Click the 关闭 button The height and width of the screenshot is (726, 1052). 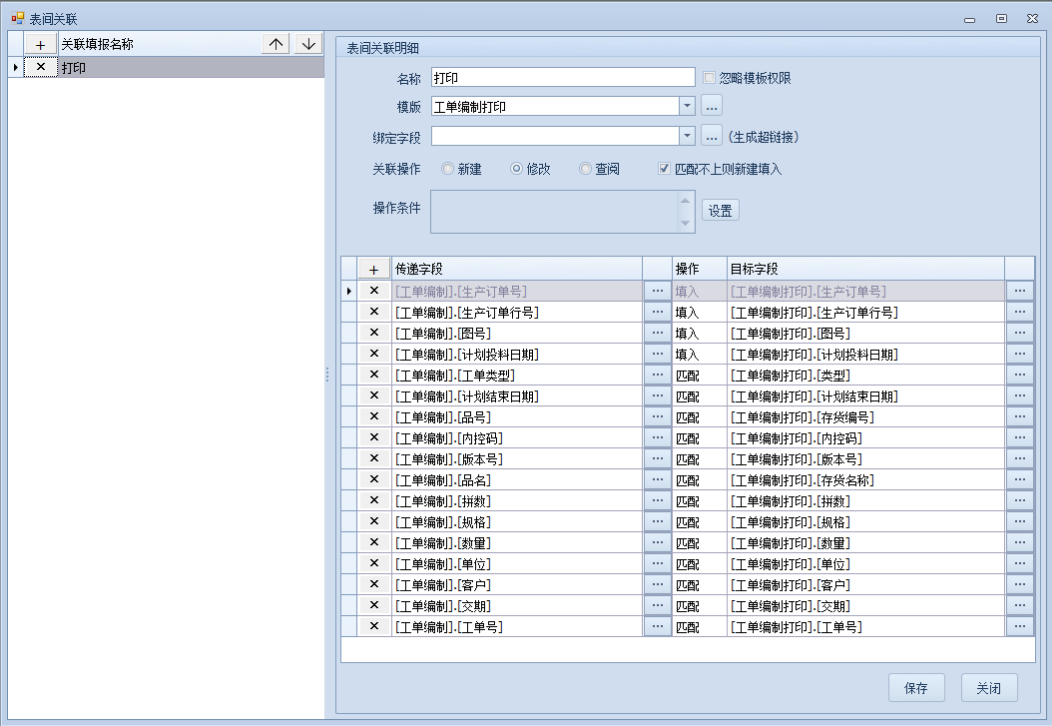point(989,688)
